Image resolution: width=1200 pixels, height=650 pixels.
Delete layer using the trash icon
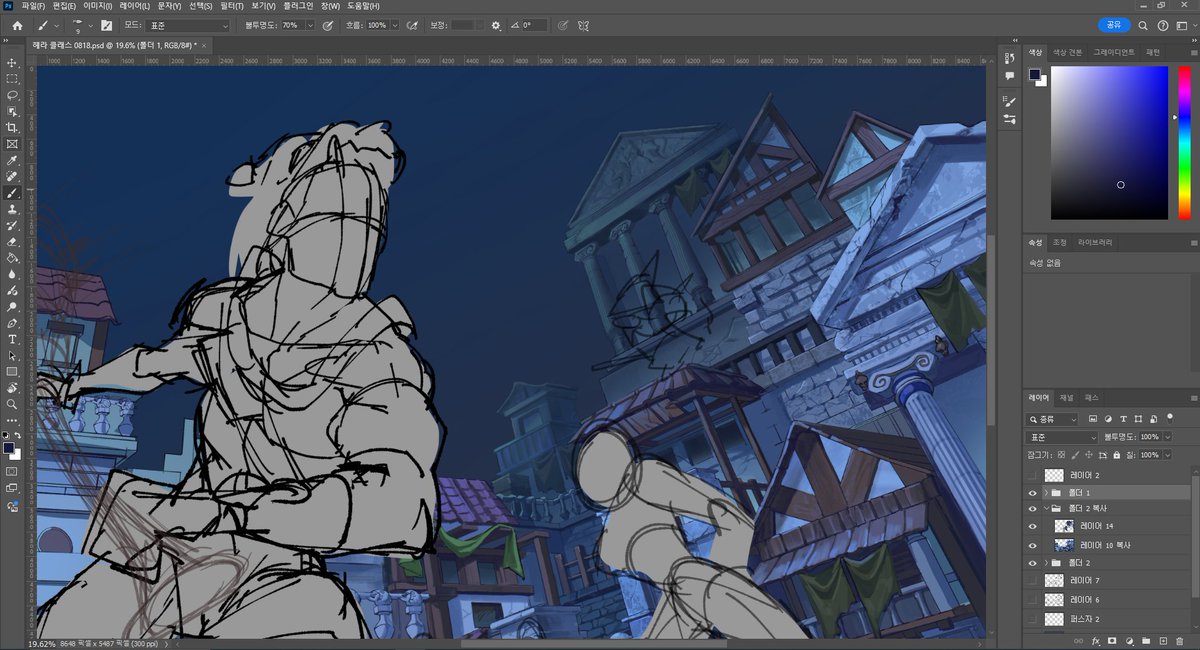coord(1180,640)
